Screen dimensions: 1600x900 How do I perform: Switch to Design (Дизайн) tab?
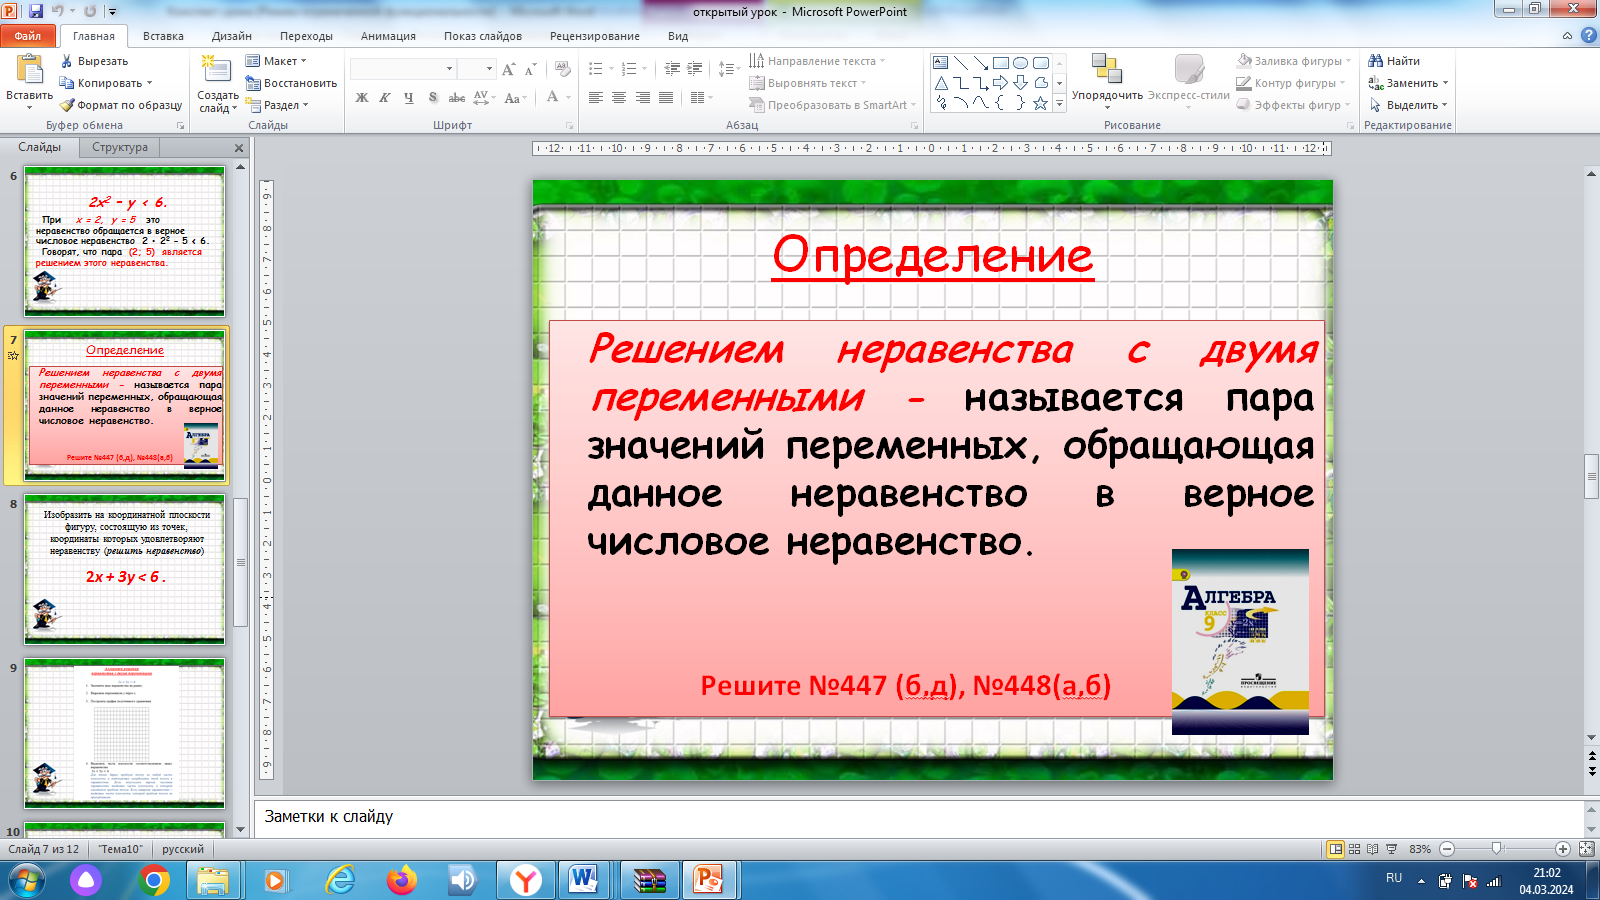pos(232,36)
